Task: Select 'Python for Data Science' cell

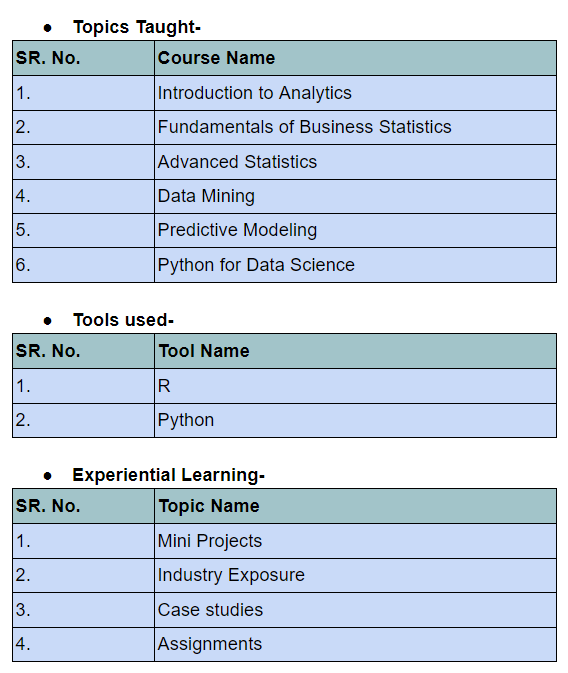Action: click(355, 265)
